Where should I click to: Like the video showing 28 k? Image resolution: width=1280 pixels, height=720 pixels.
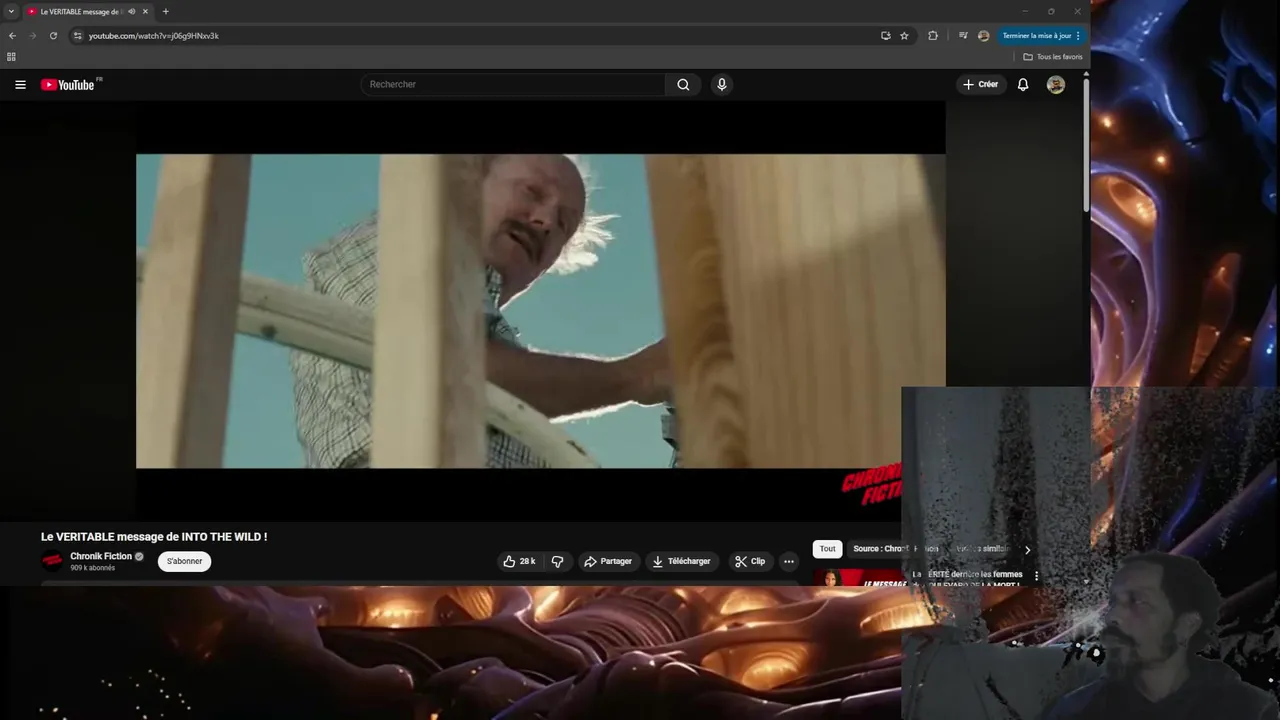pyautogui.click(x=520, y=561)
